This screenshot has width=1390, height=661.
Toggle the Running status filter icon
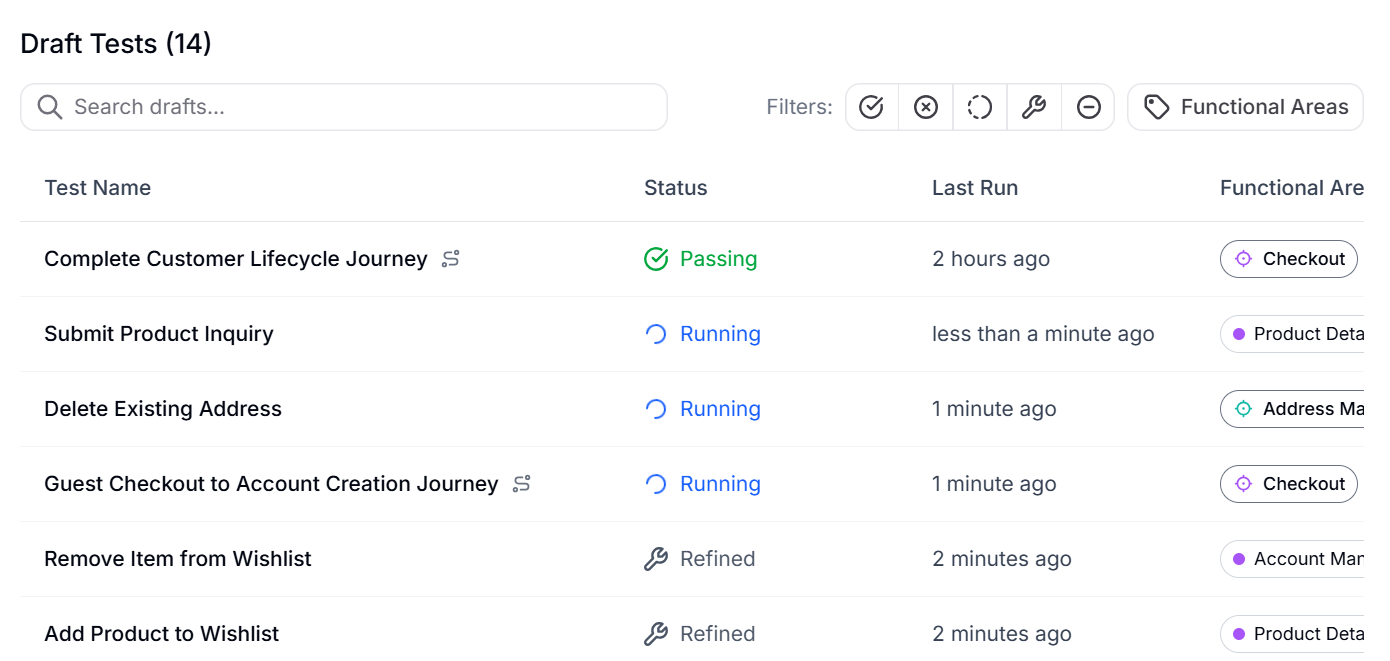pyautogui.click(x=980, y=107)
